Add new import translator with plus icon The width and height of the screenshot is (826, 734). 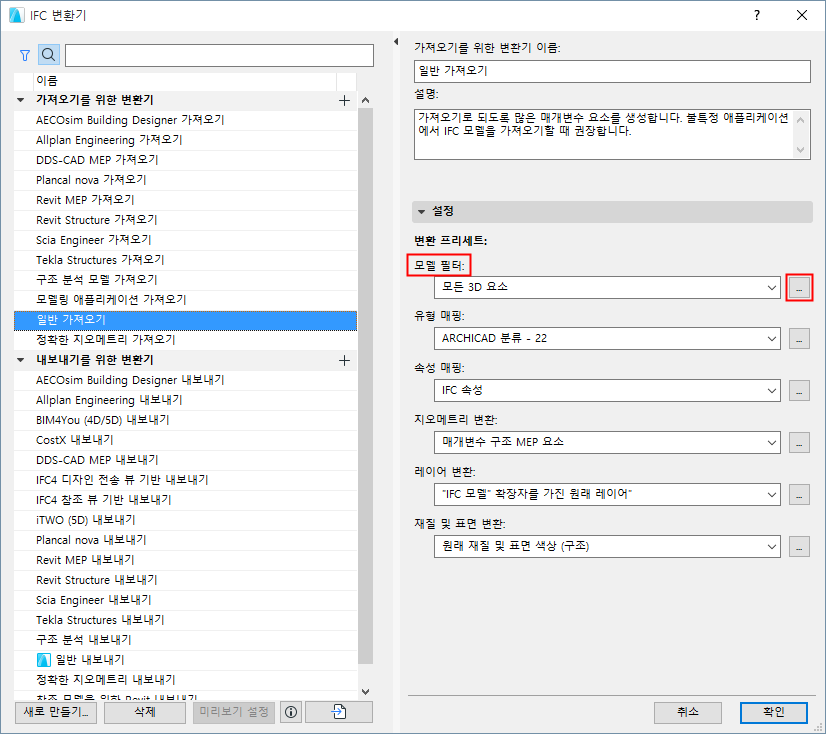pyautogui.click(x=345, y=101)
